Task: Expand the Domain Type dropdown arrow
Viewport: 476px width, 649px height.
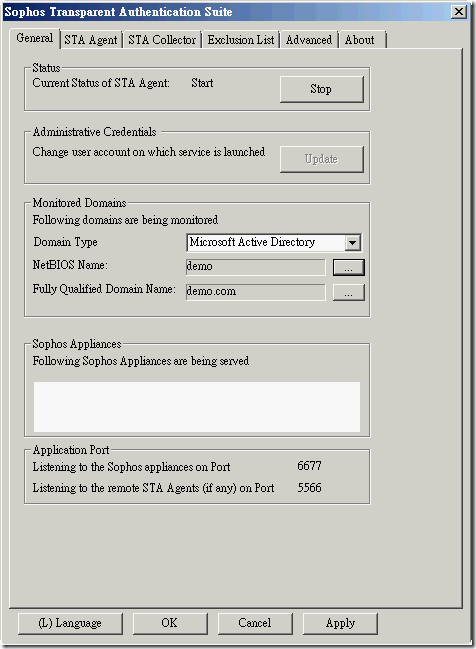Action: [x=353, y=243]
